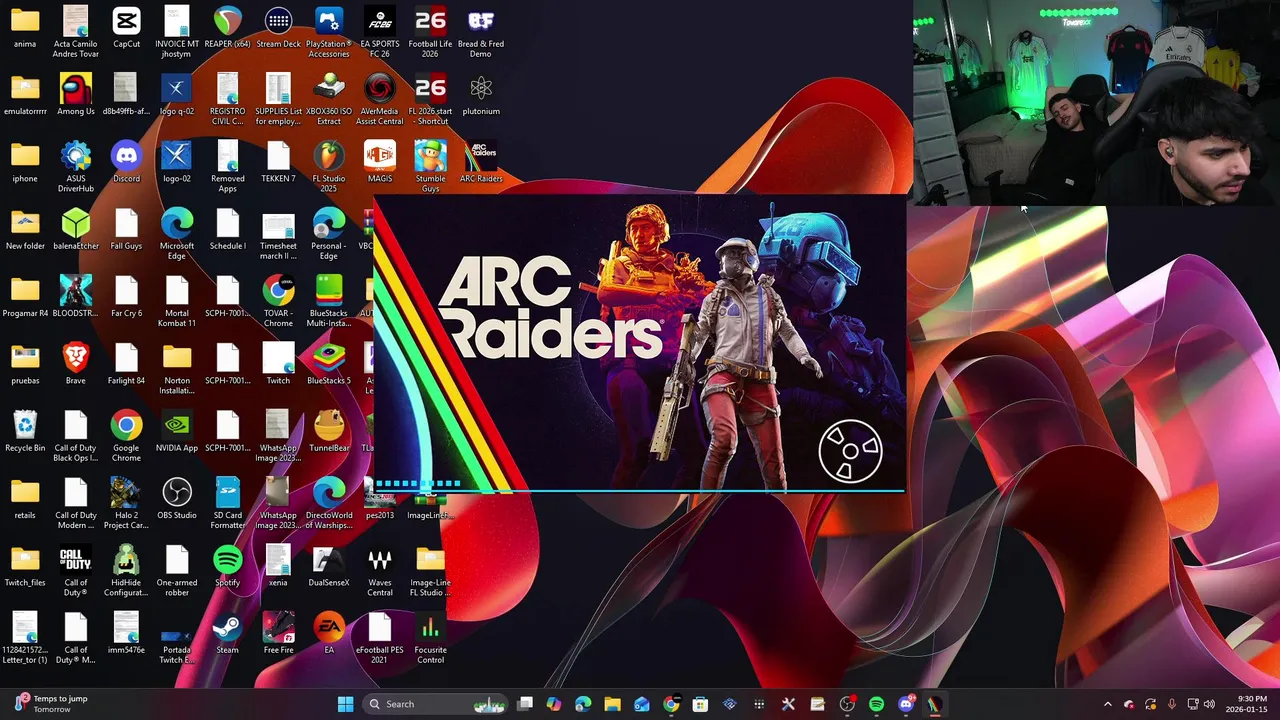Open AVerMedia Assist Central desktop icon
The height and width of the screenshot is (720, 1280).
380,99
